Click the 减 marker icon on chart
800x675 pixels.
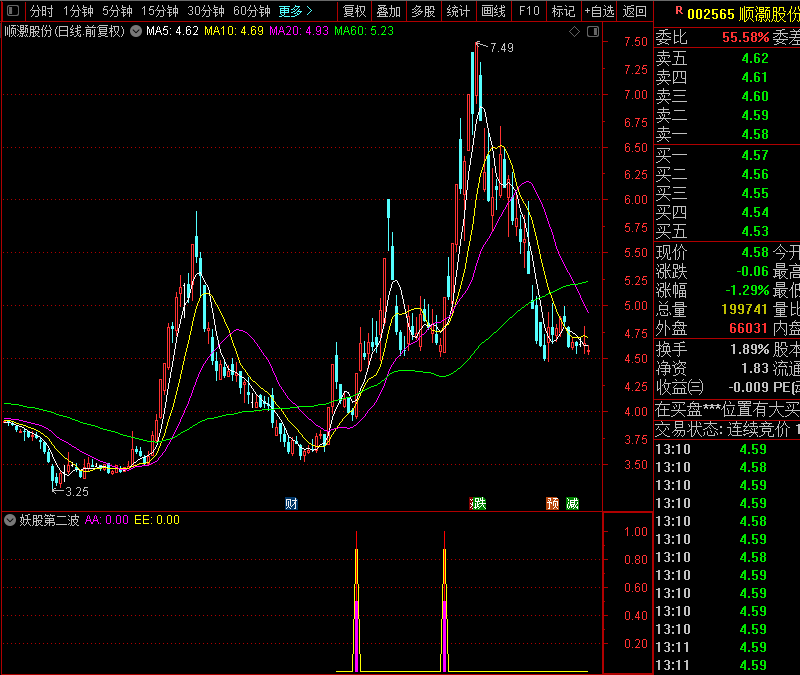coord(571,502)
